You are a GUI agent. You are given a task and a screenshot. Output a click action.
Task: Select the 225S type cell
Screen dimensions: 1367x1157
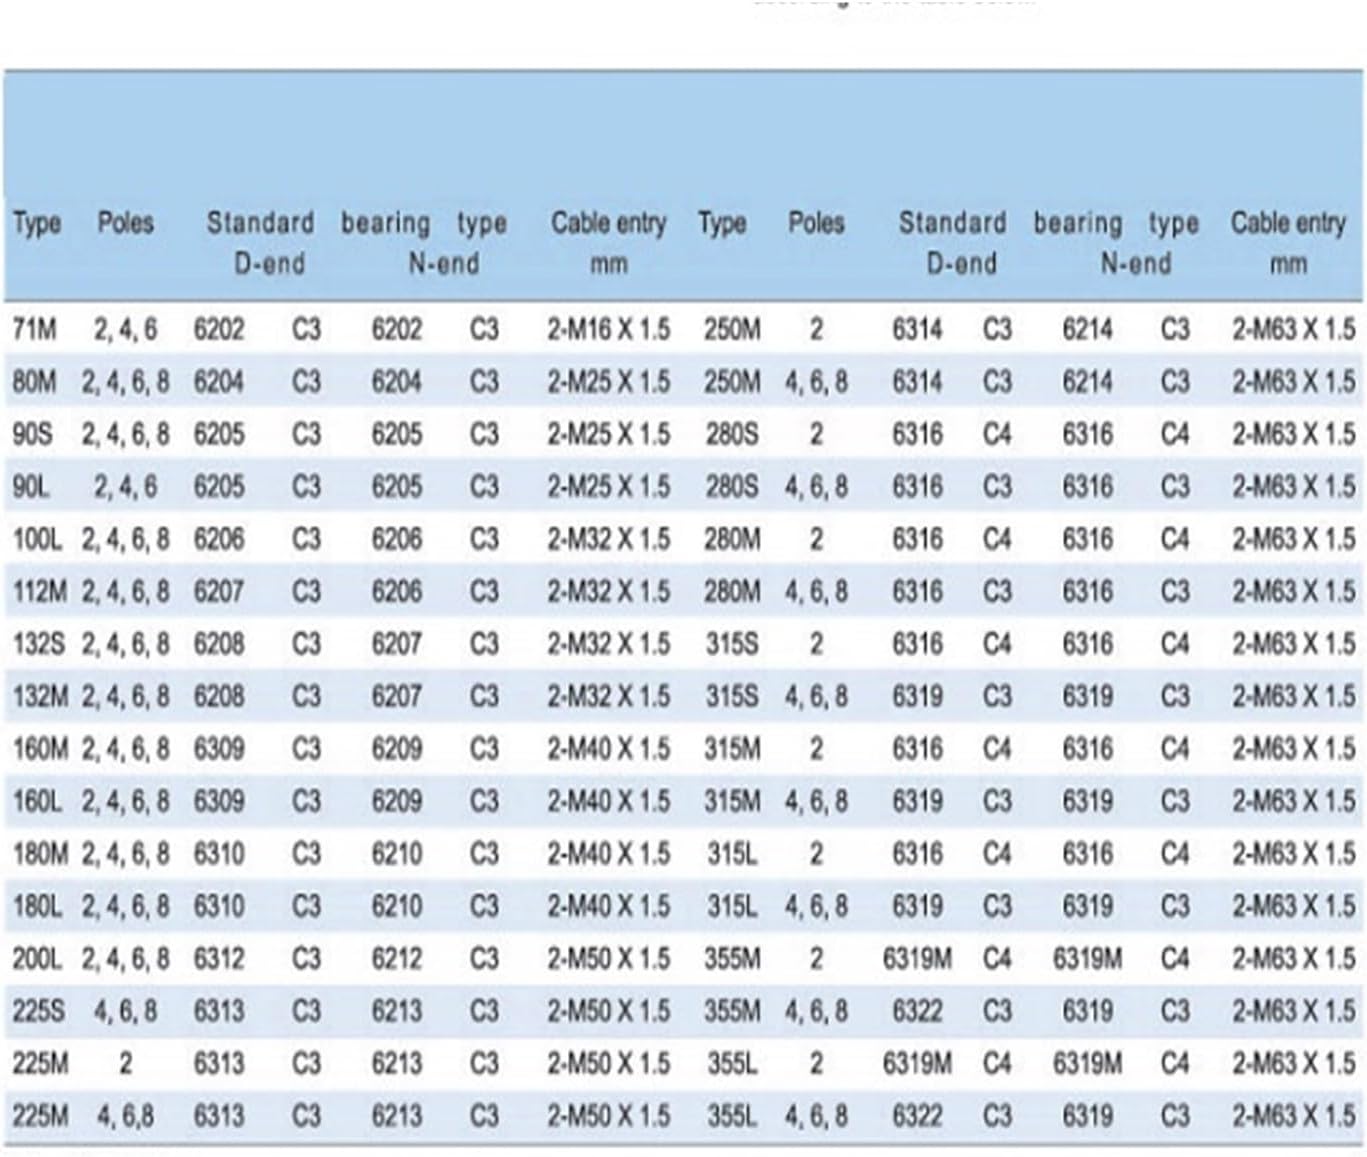coord(38,1011)
